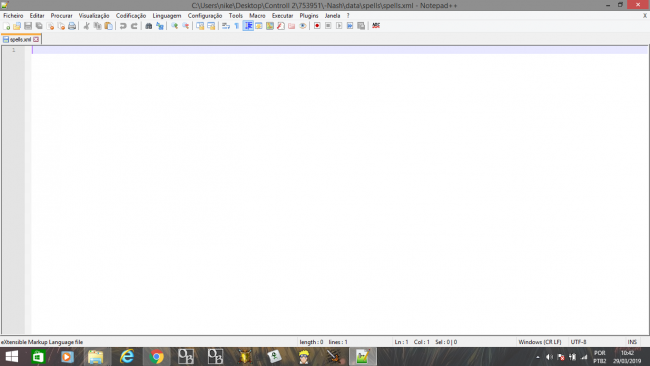Open the ? help menu
The height and width of the screenshot is (366, 650).
pos(348,16)
